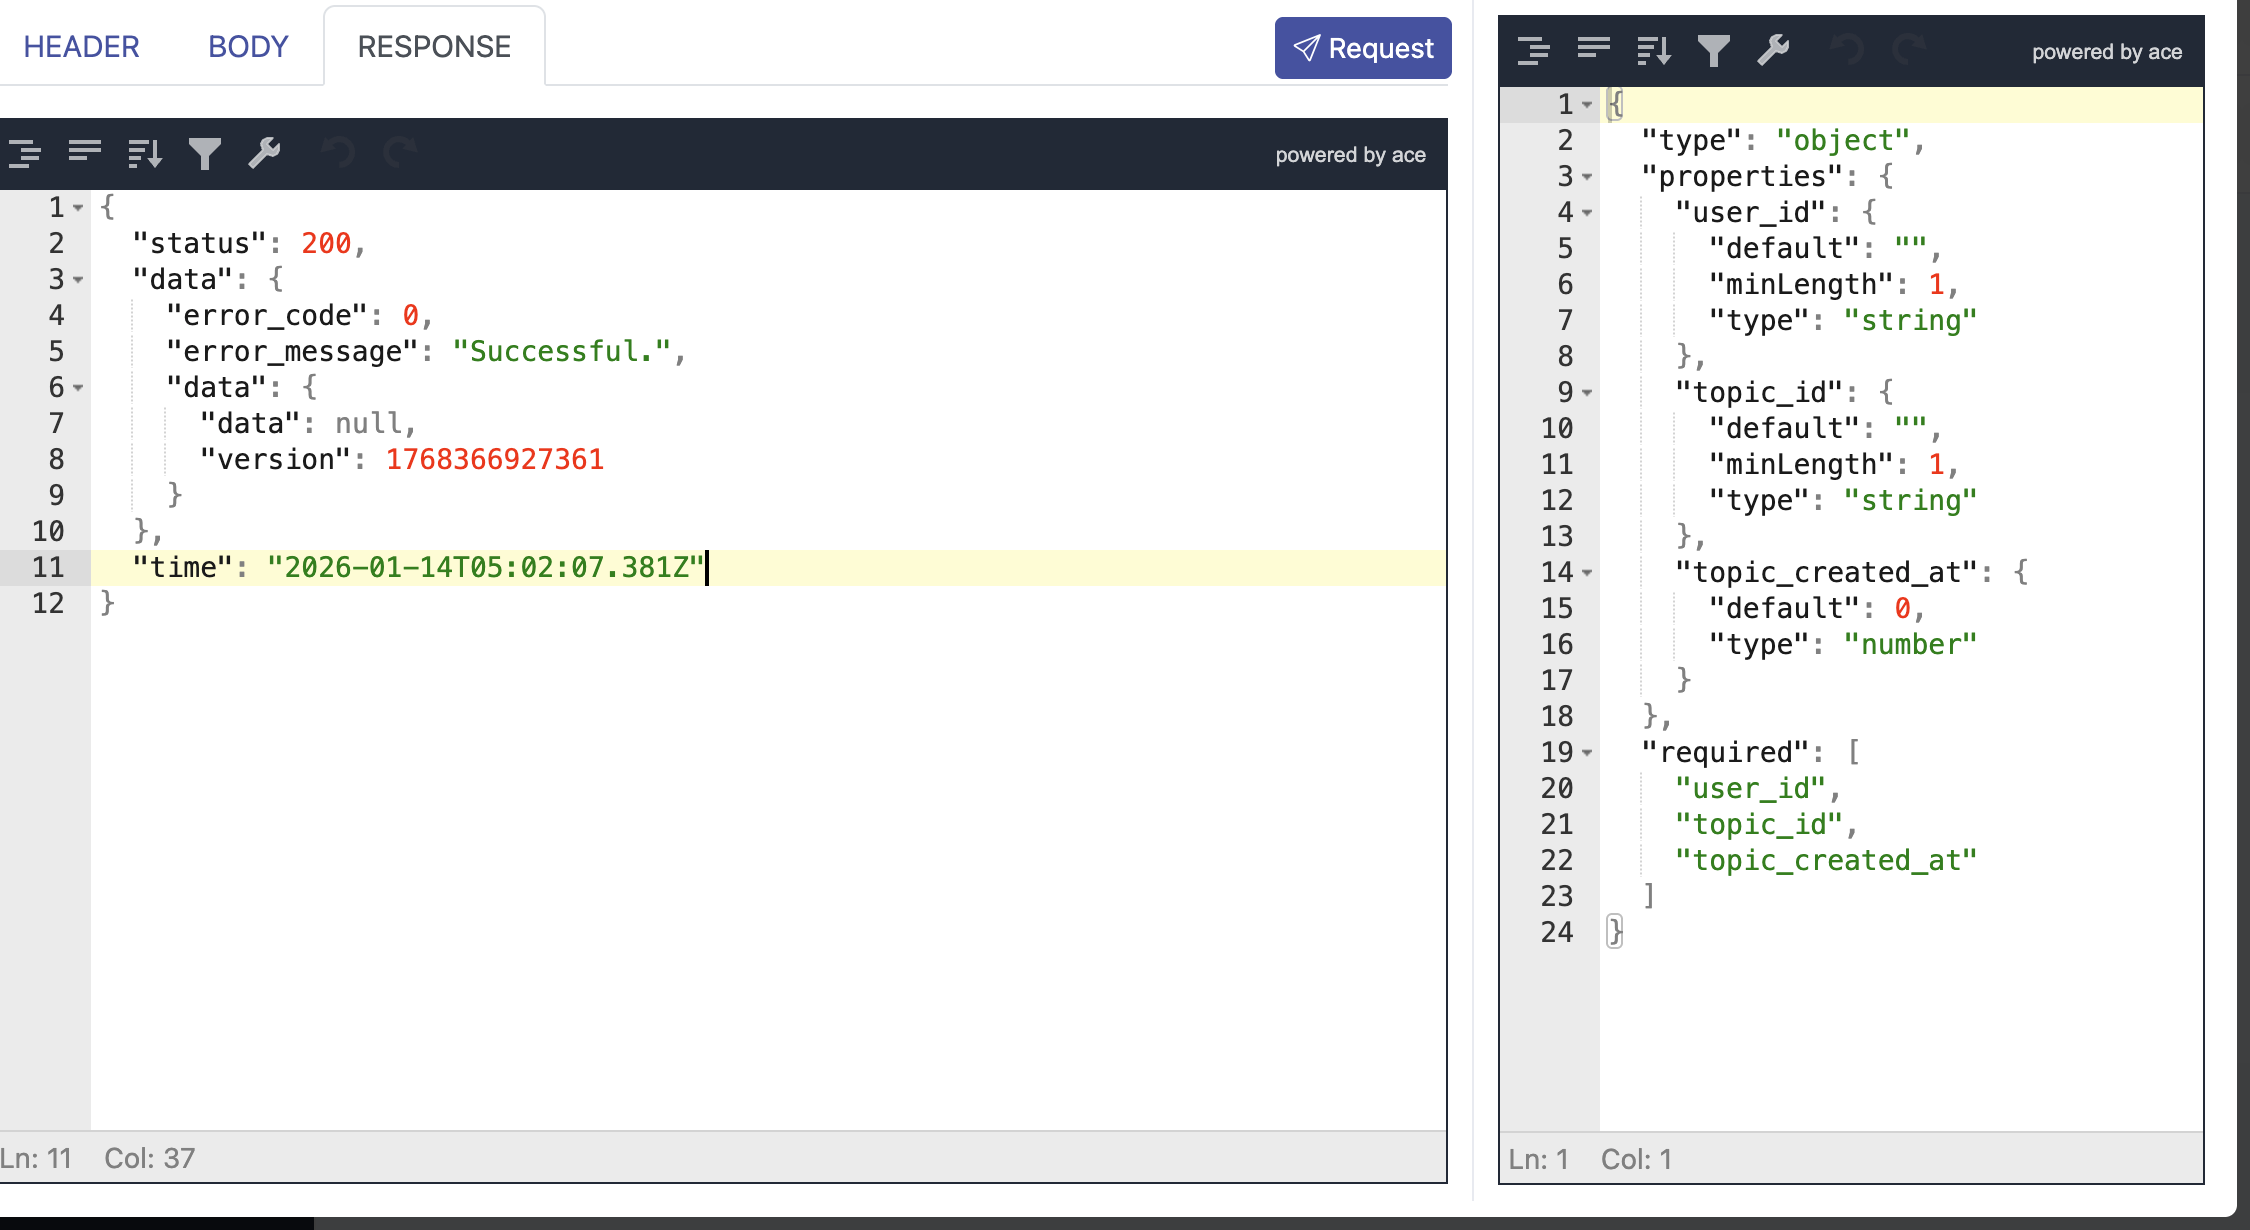
Task: Collapse "properties" block in schema editor
Action: tap(1587, 177)
